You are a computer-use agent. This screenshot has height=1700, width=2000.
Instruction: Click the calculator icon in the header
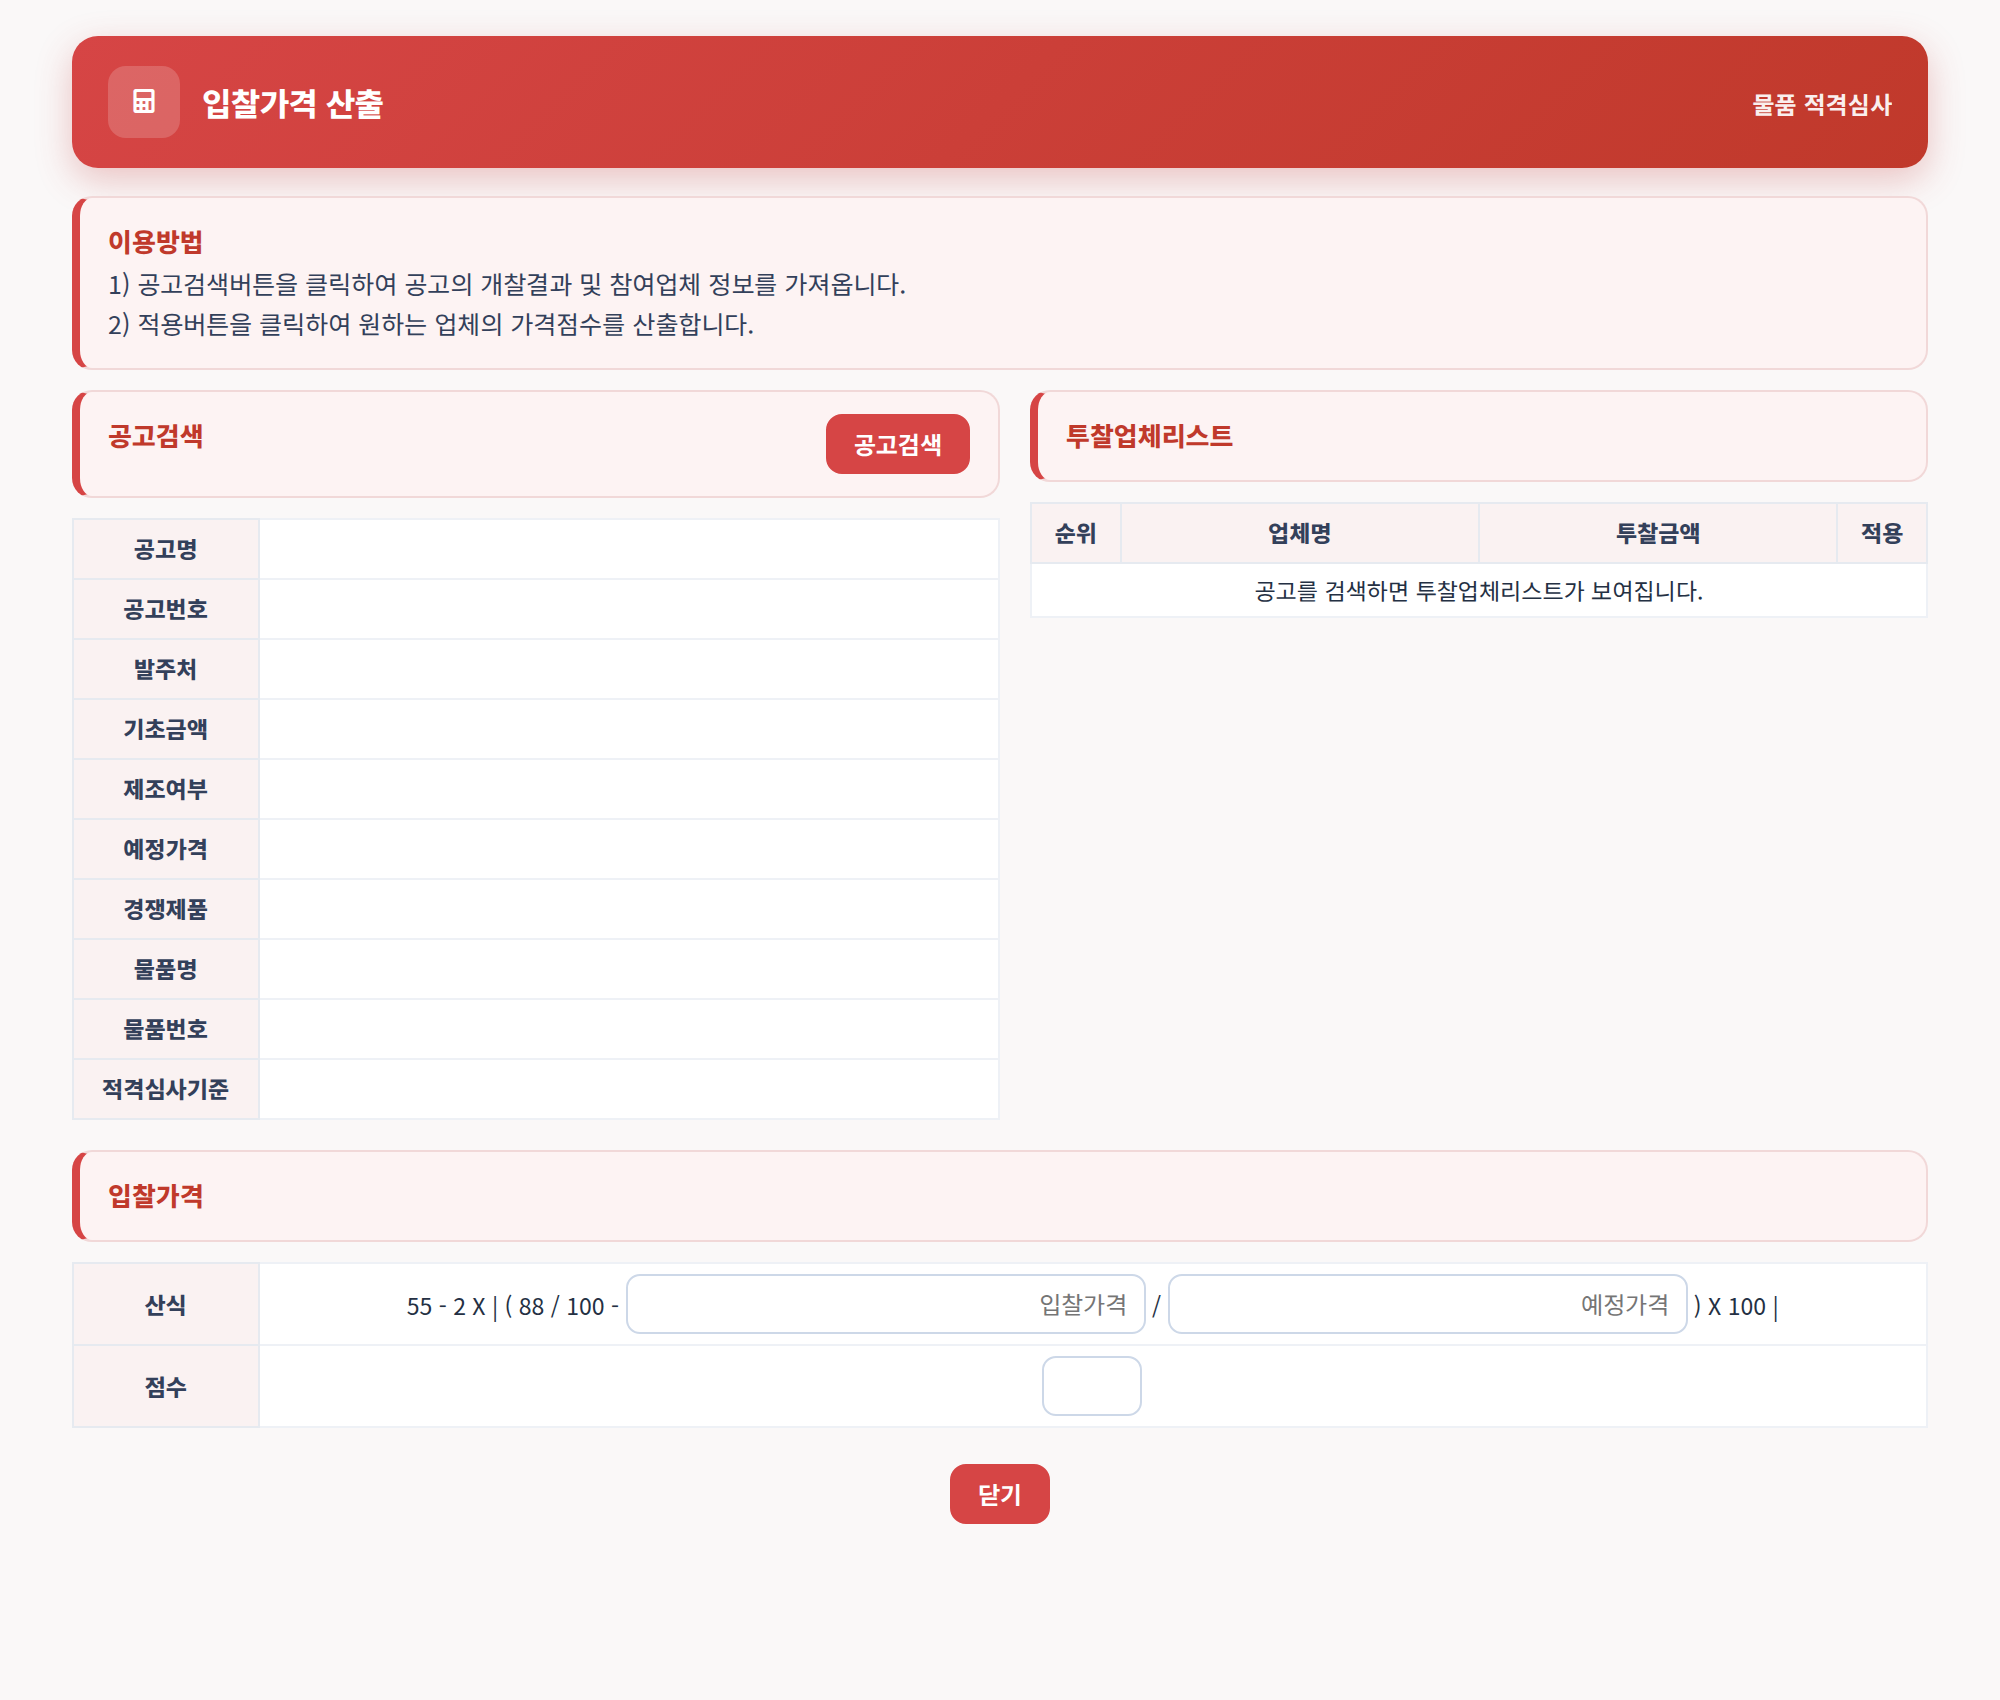point(144,102)
